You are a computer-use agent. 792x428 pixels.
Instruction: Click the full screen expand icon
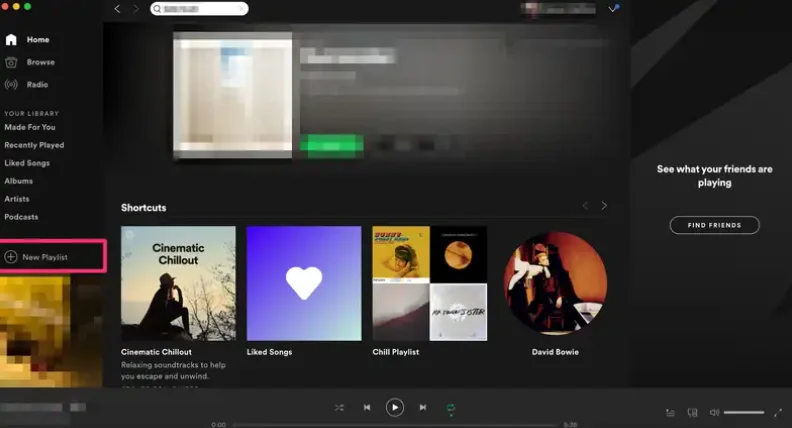coord(778,413)
